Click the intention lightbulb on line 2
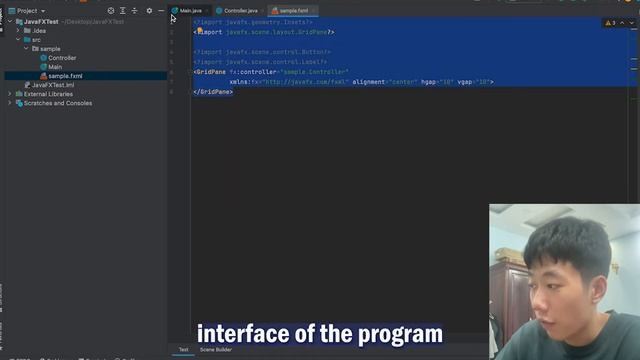Viewport: 640px width, 360px height. 200,30
